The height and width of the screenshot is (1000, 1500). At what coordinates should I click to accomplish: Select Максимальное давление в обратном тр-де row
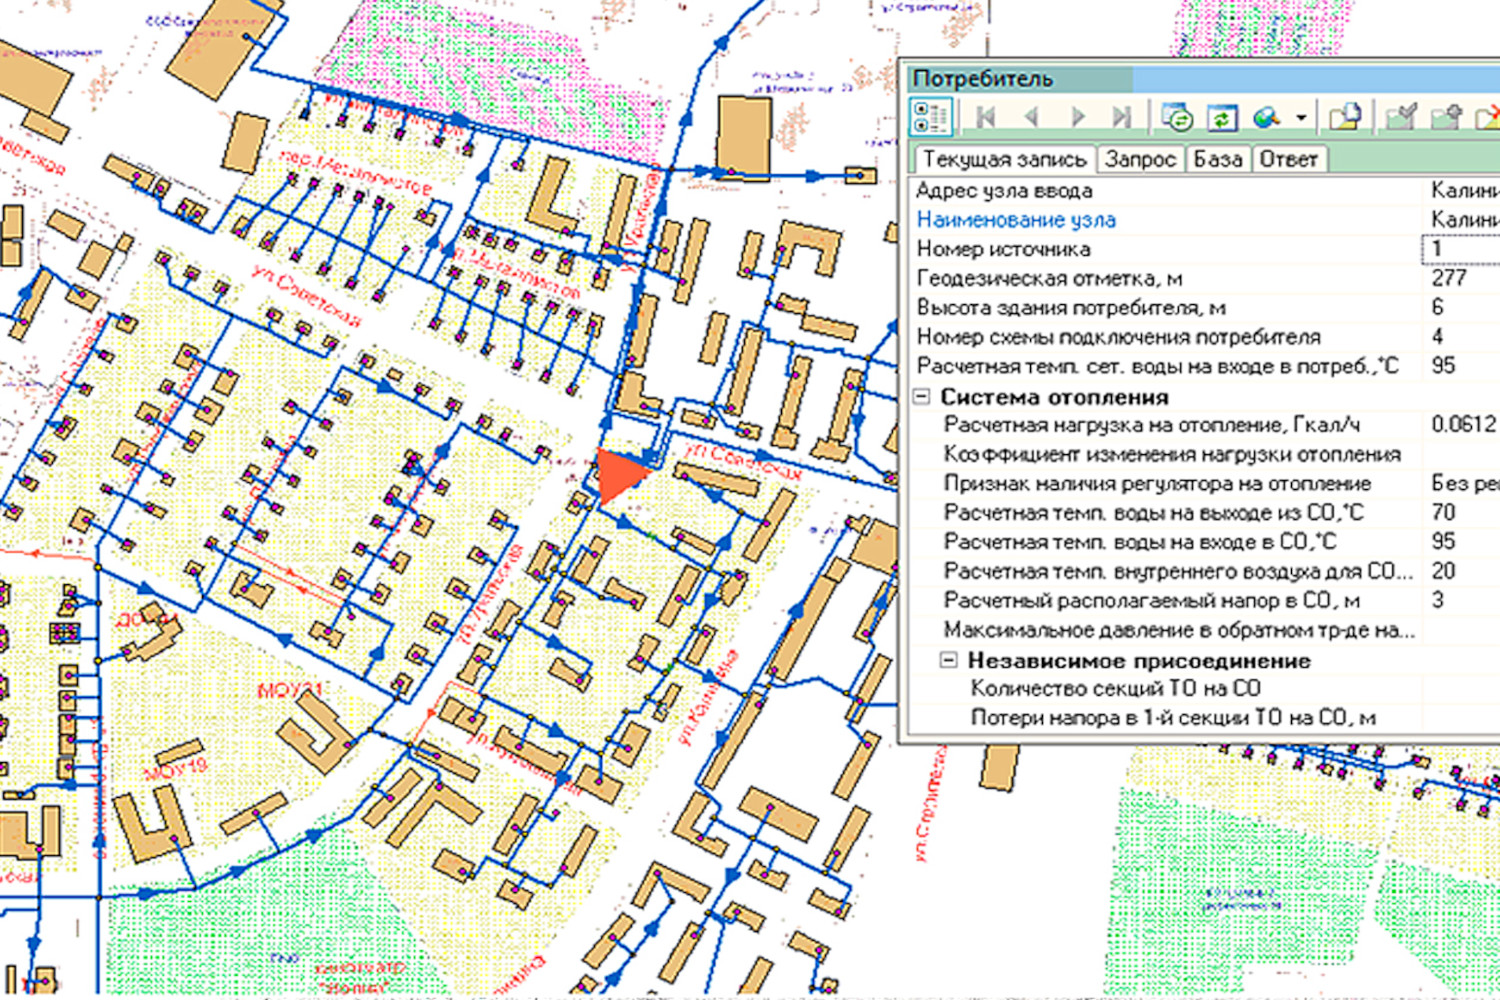pos(1204,630)
